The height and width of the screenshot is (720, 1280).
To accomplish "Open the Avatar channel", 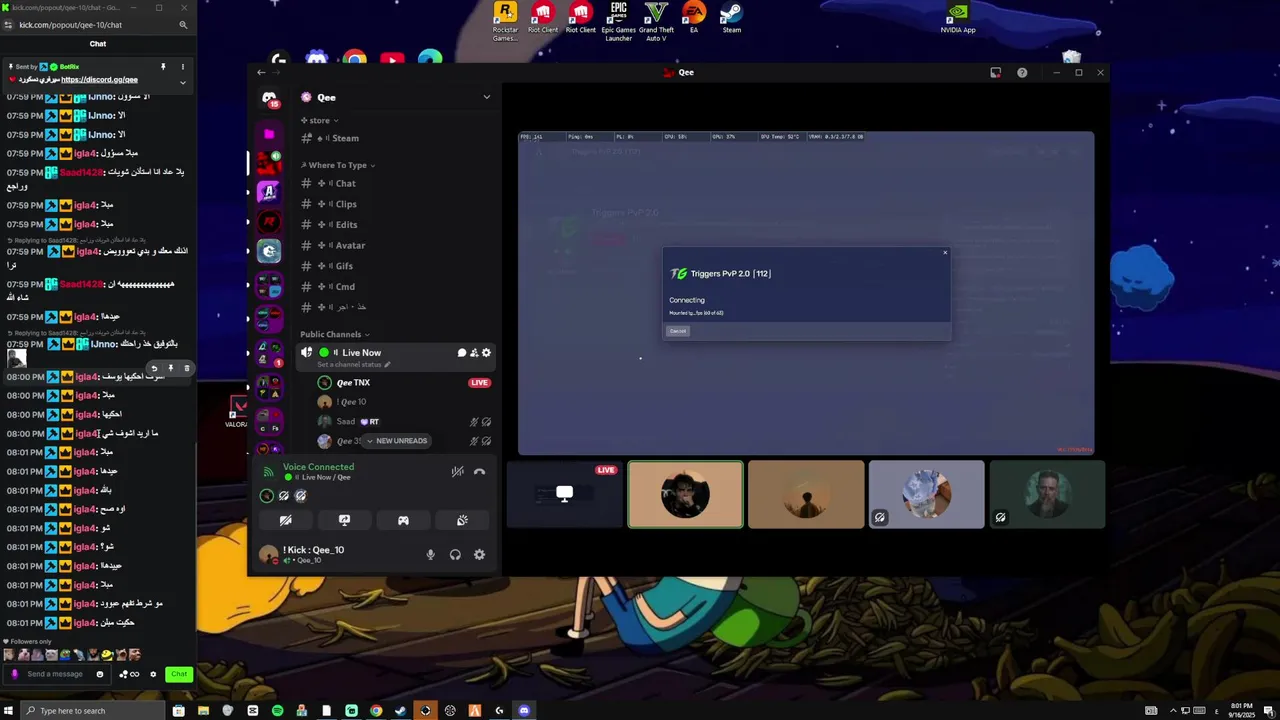I will pyautogui.click(x=396, y=245).
